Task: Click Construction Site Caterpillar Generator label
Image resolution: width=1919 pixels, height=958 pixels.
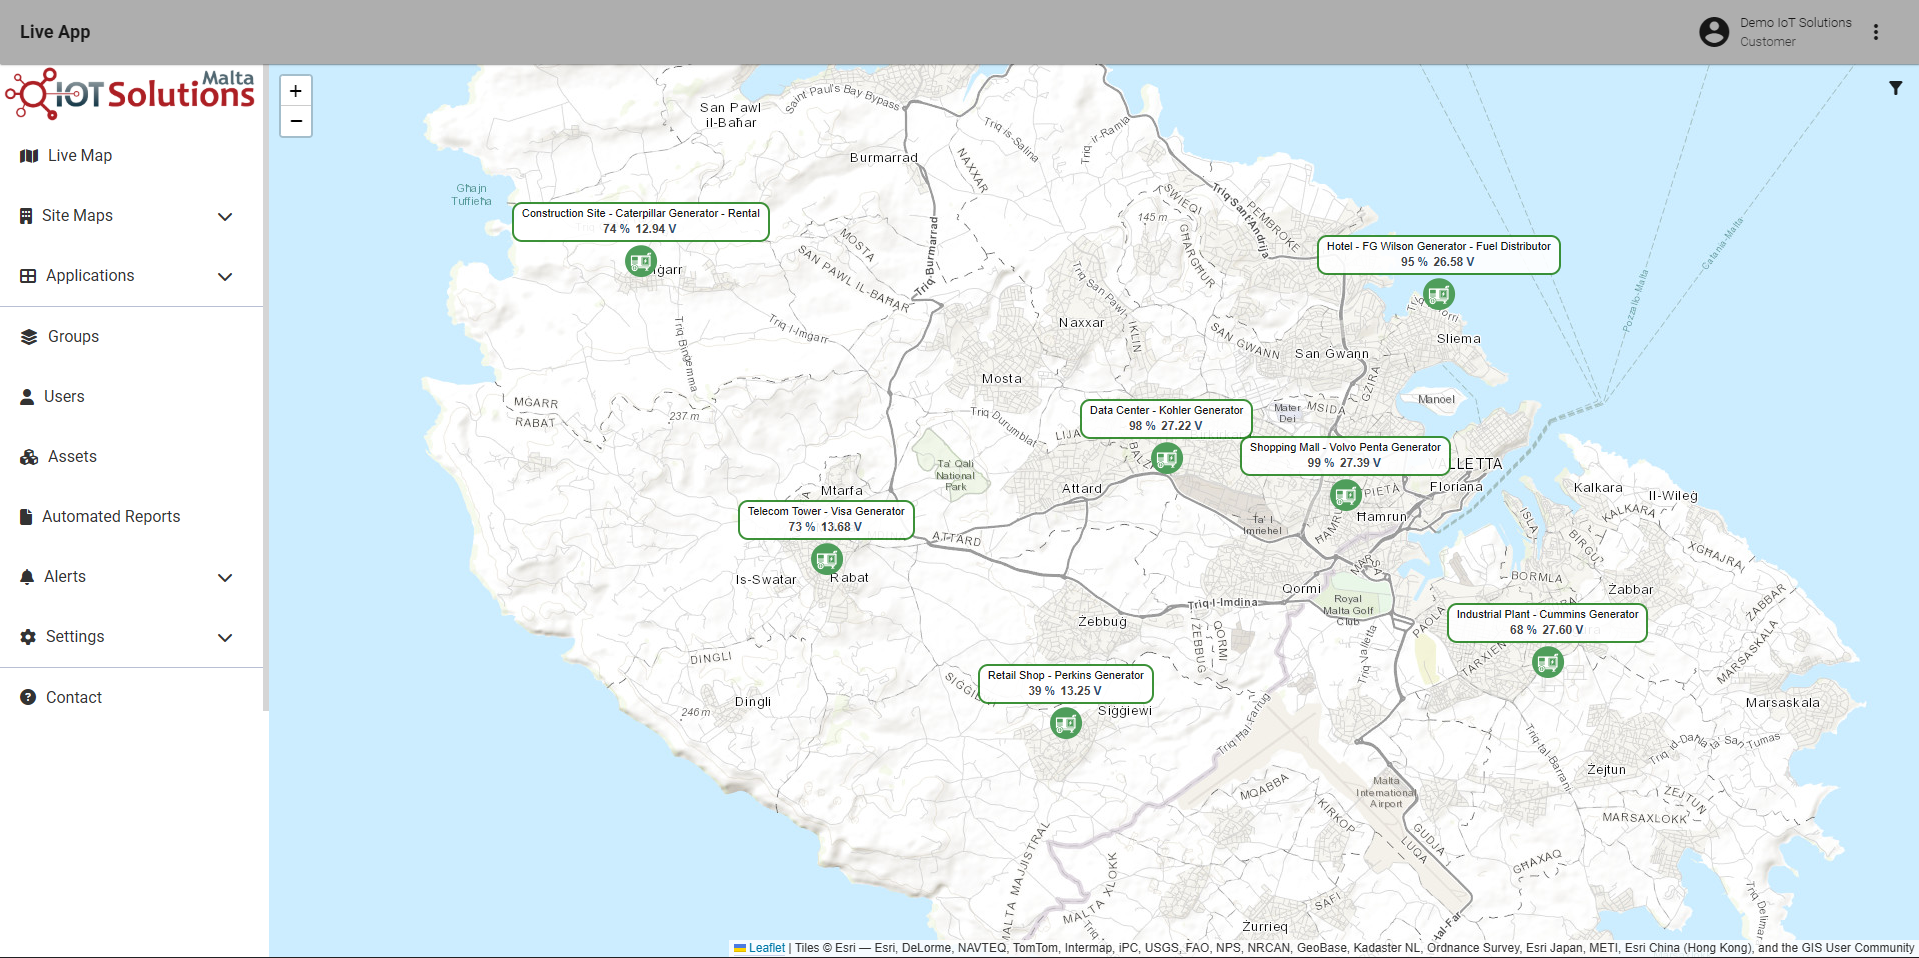Action: [x=641, y=222]
